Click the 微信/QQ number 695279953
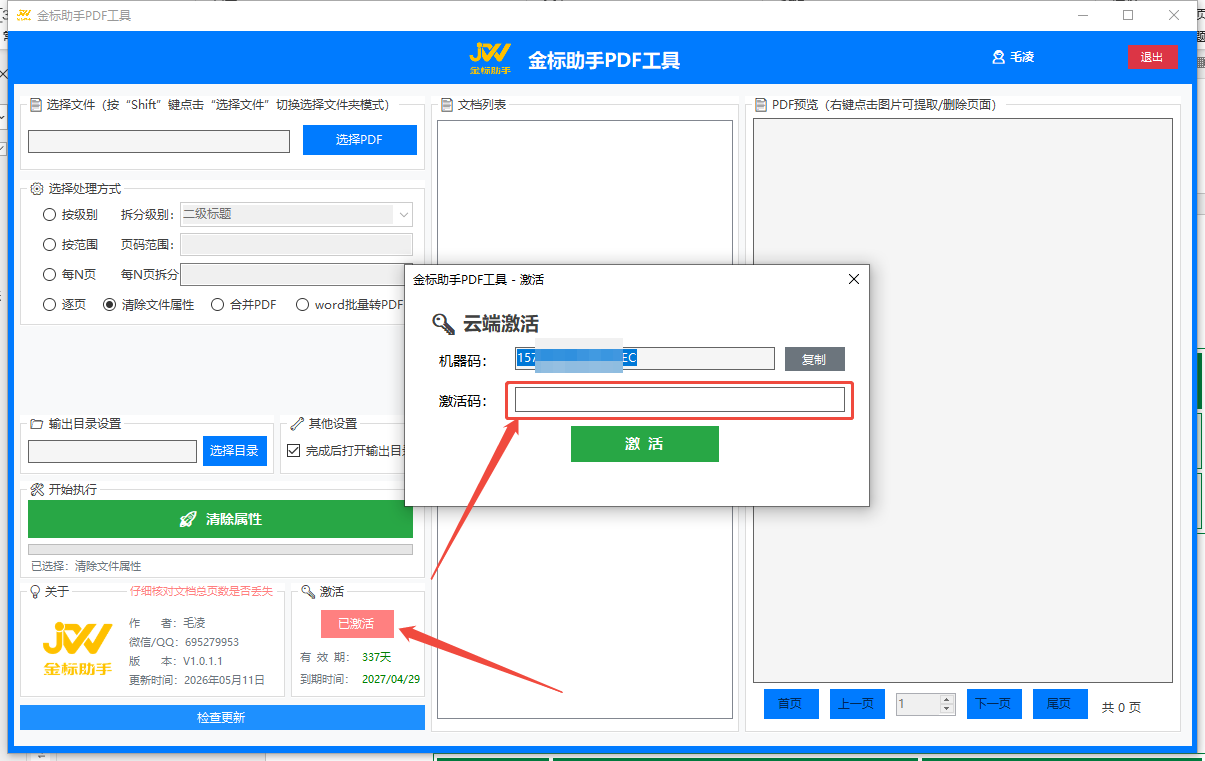1205x761 pixels. point(212,642)
